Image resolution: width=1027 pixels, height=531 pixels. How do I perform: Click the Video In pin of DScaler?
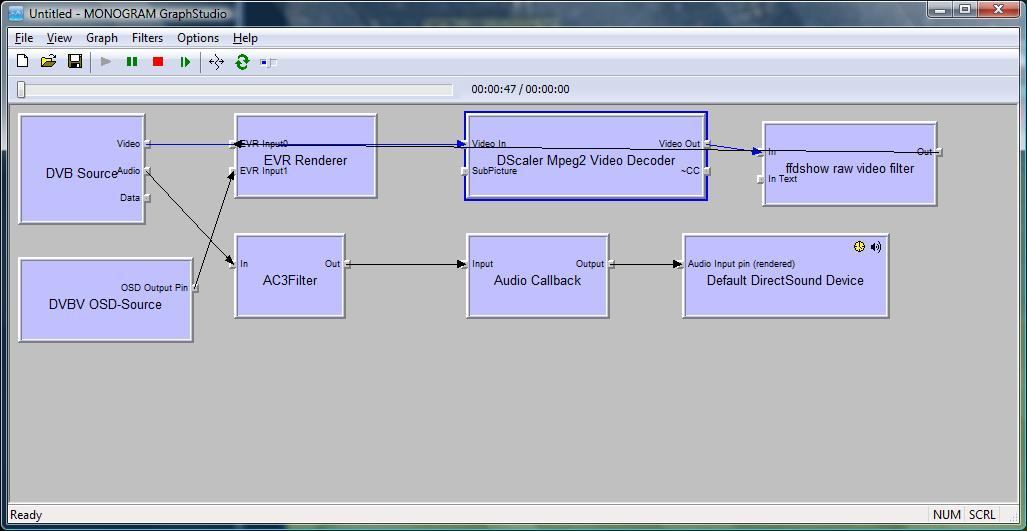tap(463, 144)
